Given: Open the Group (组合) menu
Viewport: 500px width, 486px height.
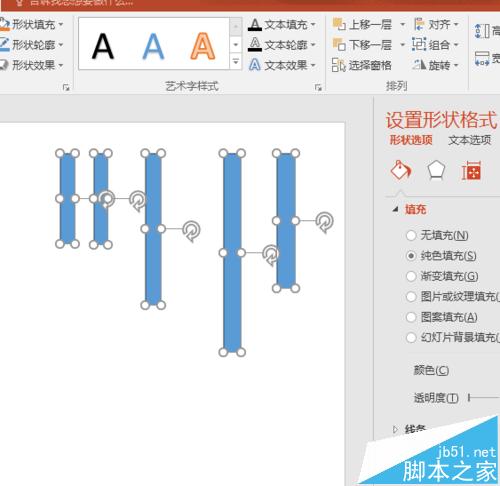Looking at the screenshot, I should click(435, 44).
